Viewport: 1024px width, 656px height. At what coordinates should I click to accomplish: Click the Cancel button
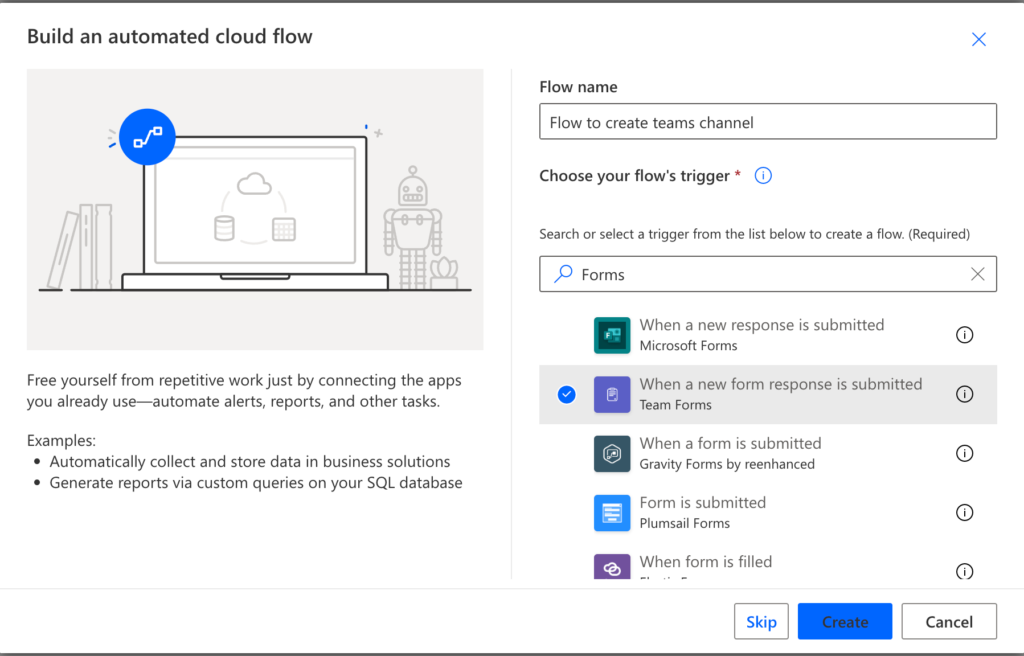[949, 621]
